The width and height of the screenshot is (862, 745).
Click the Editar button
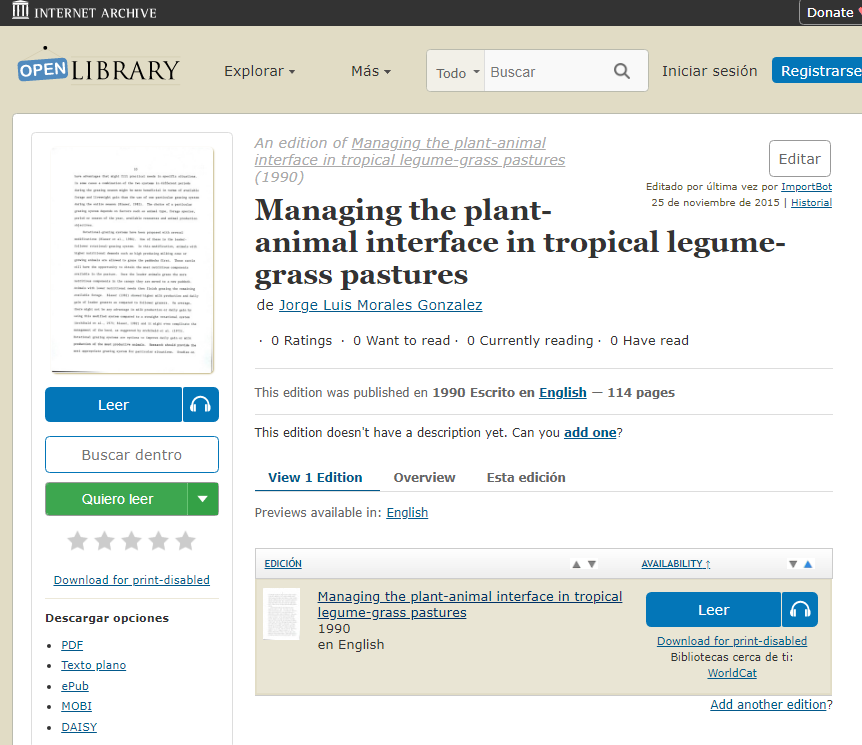799,158
